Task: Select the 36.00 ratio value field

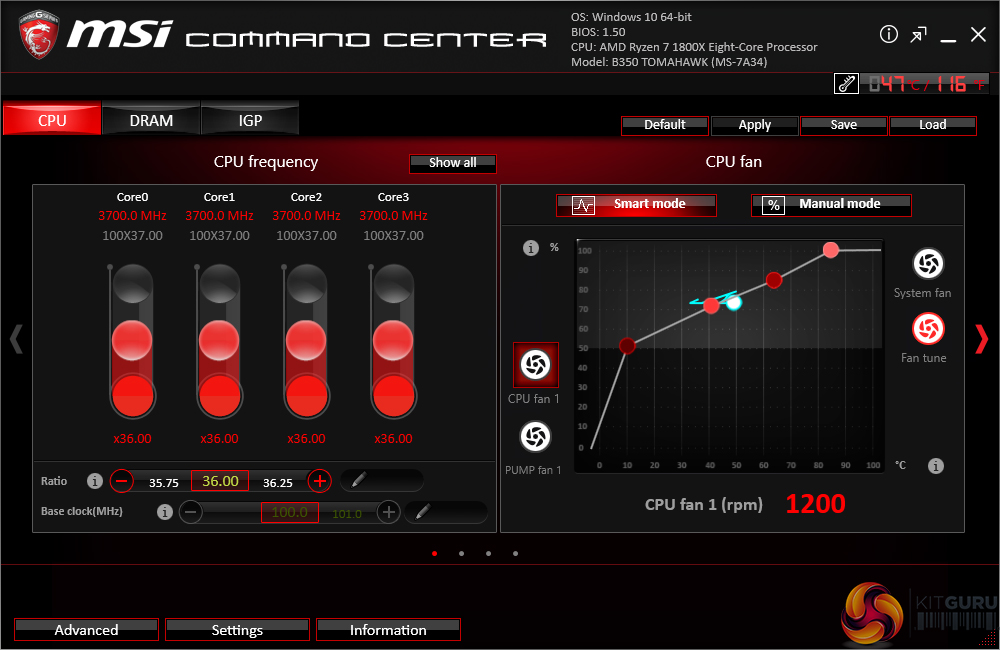Action: click(220, 481)
